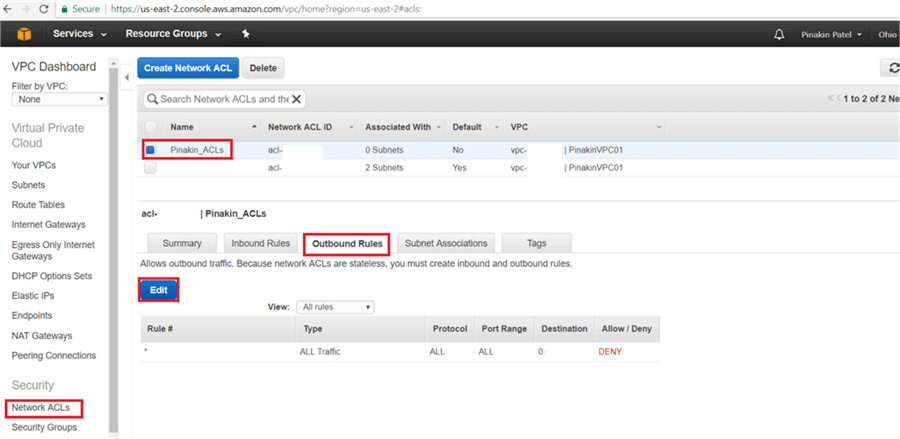Image resolution: width=900 pixels, height=439 pixels.
Task: Click the AWS home cube icon
Action: click(x=24, y=34)
